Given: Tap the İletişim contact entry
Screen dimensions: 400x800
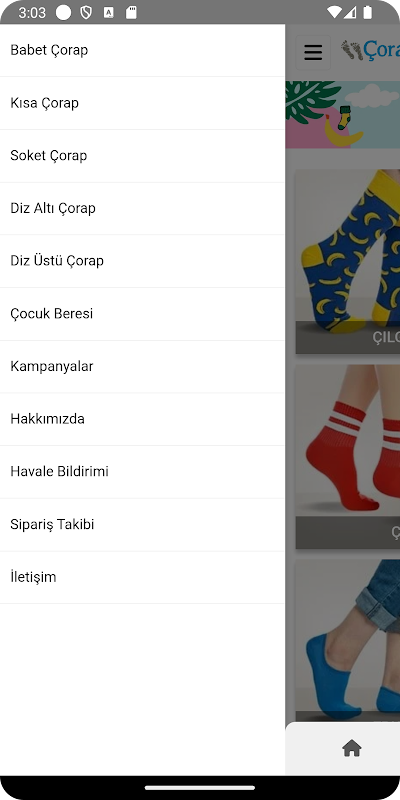Looking at the screenshot, I should tap(142, 577).
